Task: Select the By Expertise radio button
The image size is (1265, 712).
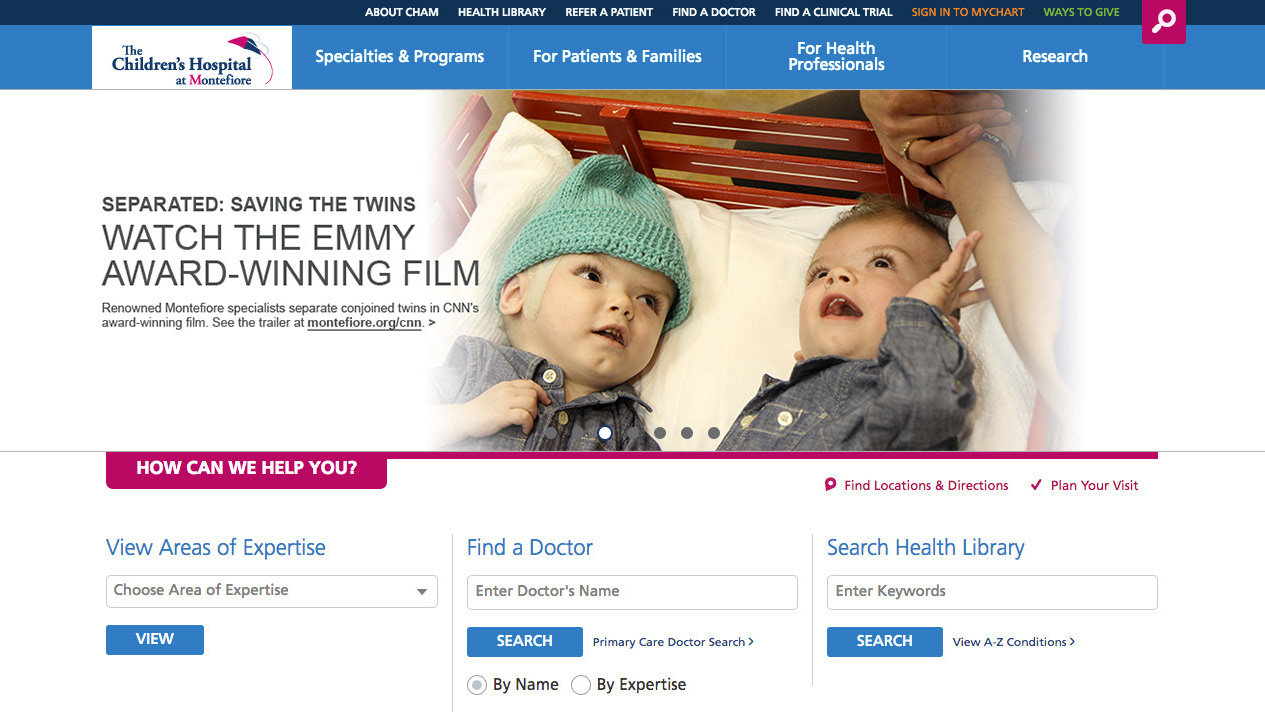Action: (581, 685)
